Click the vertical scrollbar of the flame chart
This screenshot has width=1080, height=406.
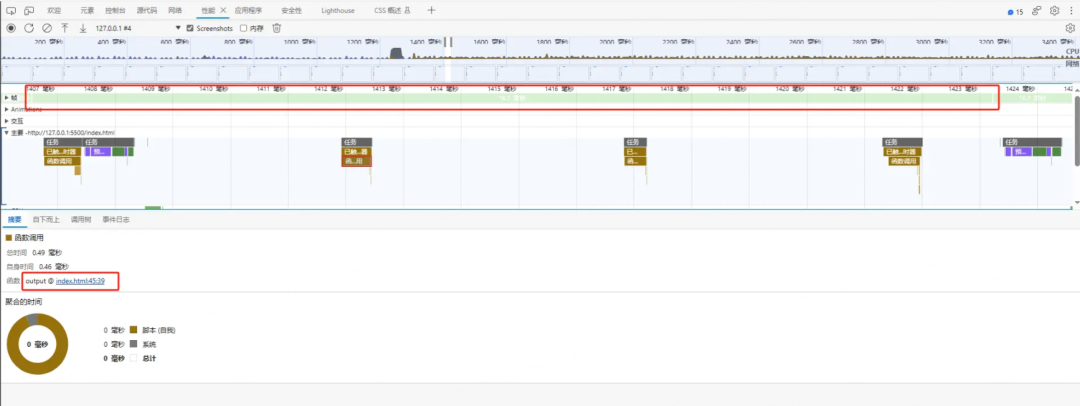1076,130
